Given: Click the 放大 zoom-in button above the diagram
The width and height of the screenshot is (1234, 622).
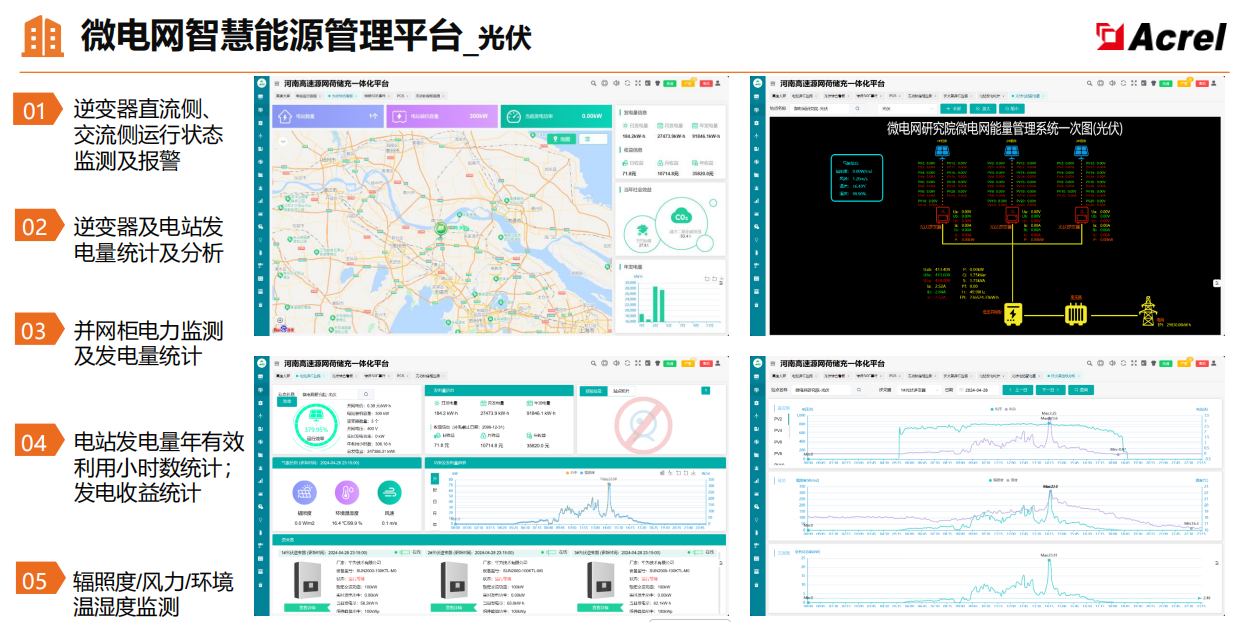Looking at the screenshot, I should [983, 108].
